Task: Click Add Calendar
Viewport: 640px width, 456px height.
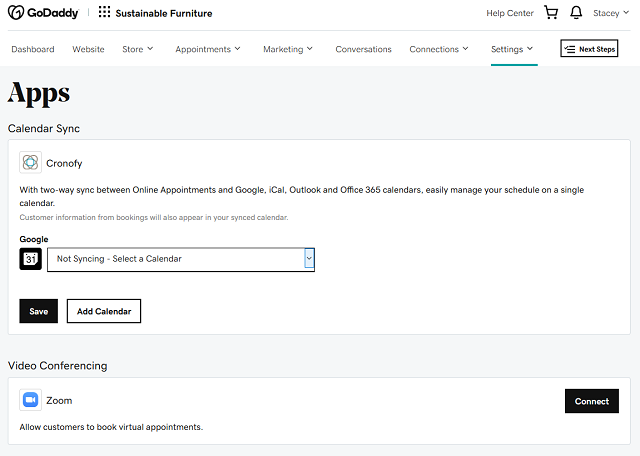Action: 104,311
